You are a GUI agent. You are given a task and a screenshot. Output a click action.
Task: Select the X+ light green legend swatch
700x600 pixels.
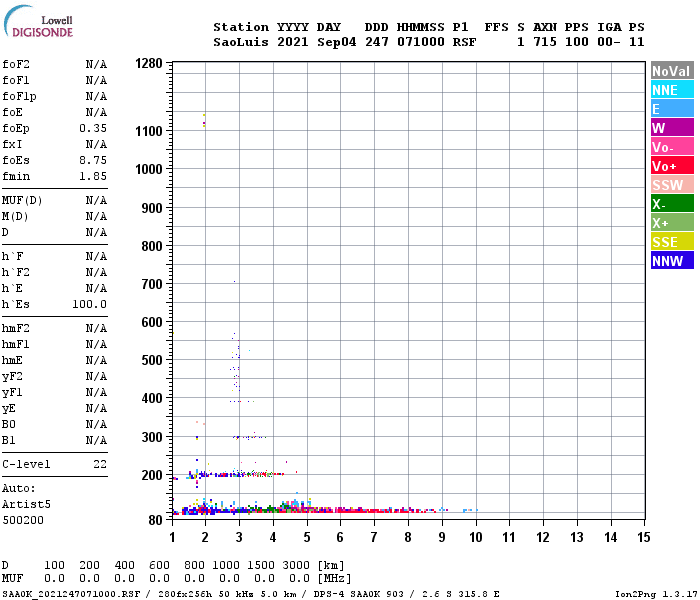[x=672, y=223]
